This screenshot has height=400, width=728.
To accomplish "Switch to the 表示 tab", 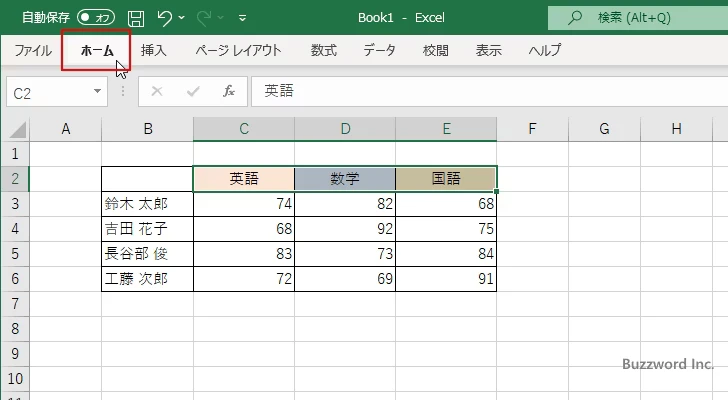I will [x=488, y=50].
